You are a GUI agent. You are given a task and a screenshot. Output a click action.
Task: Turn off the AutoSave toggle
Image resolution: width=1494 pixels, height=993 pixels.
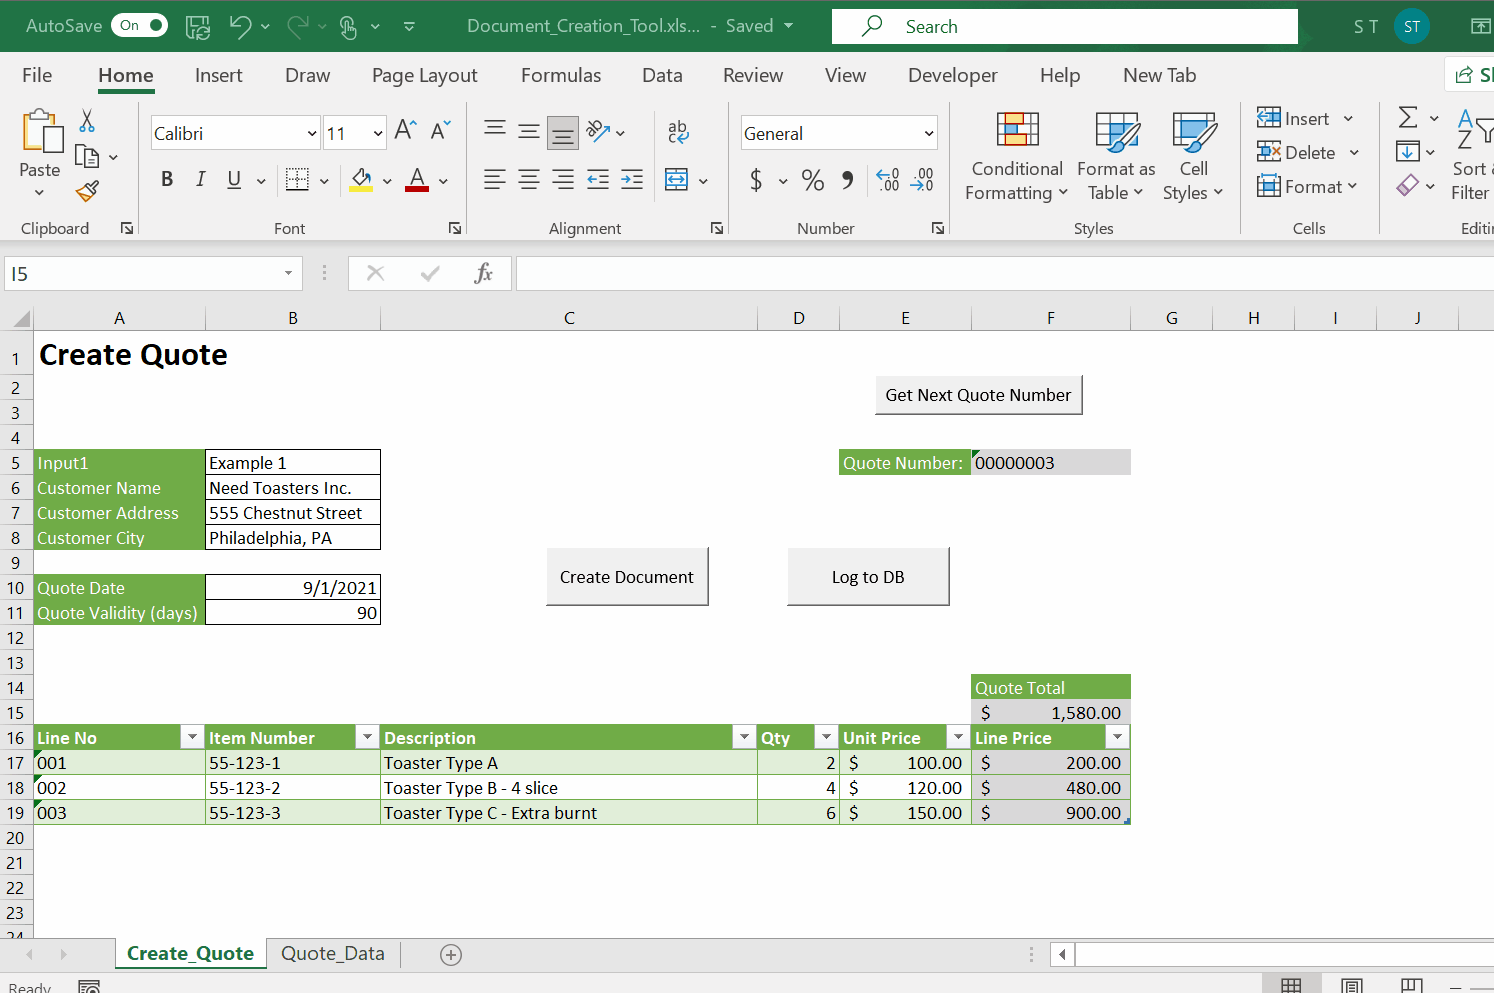139,25
